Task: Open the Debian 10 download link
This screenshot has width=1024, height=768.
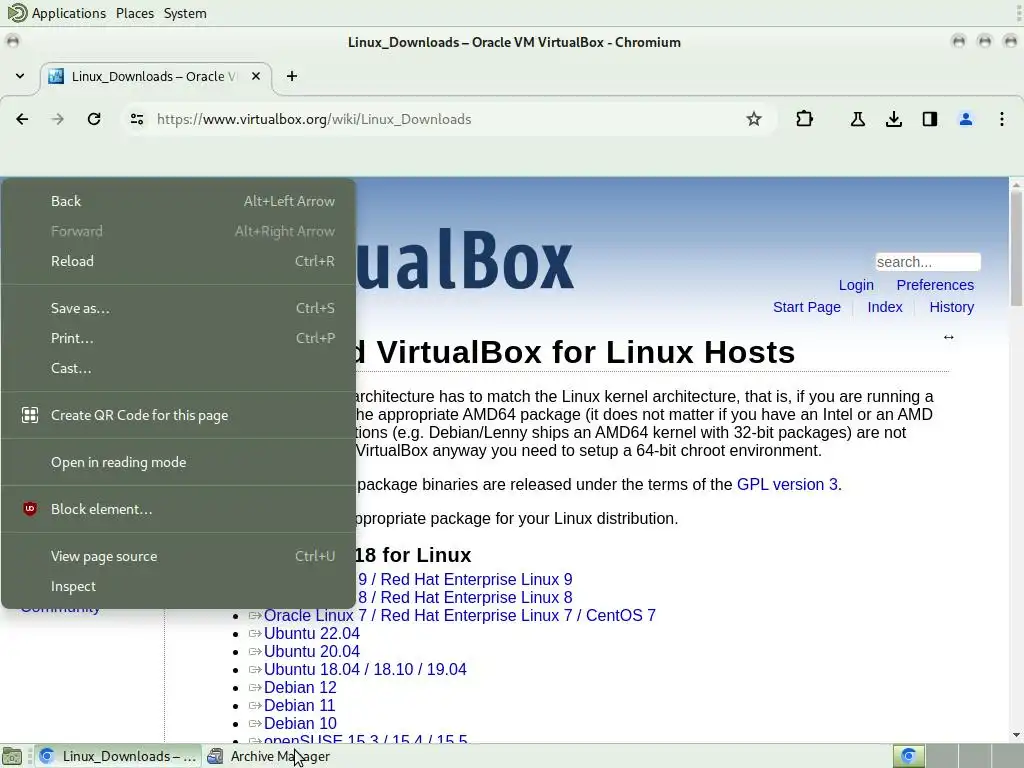Action: pyautogui.click(x=300, y=724)
